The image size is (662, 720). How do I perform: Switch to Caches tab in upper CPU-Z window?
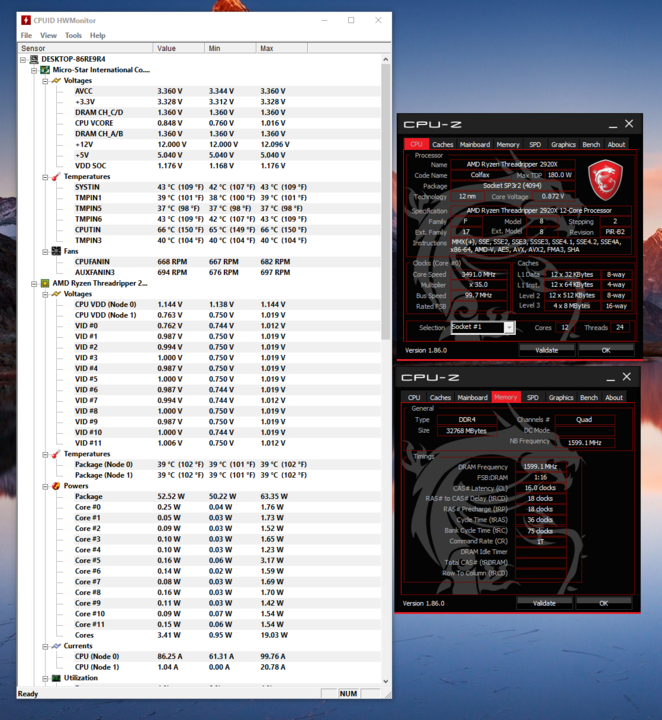[443, 144]
